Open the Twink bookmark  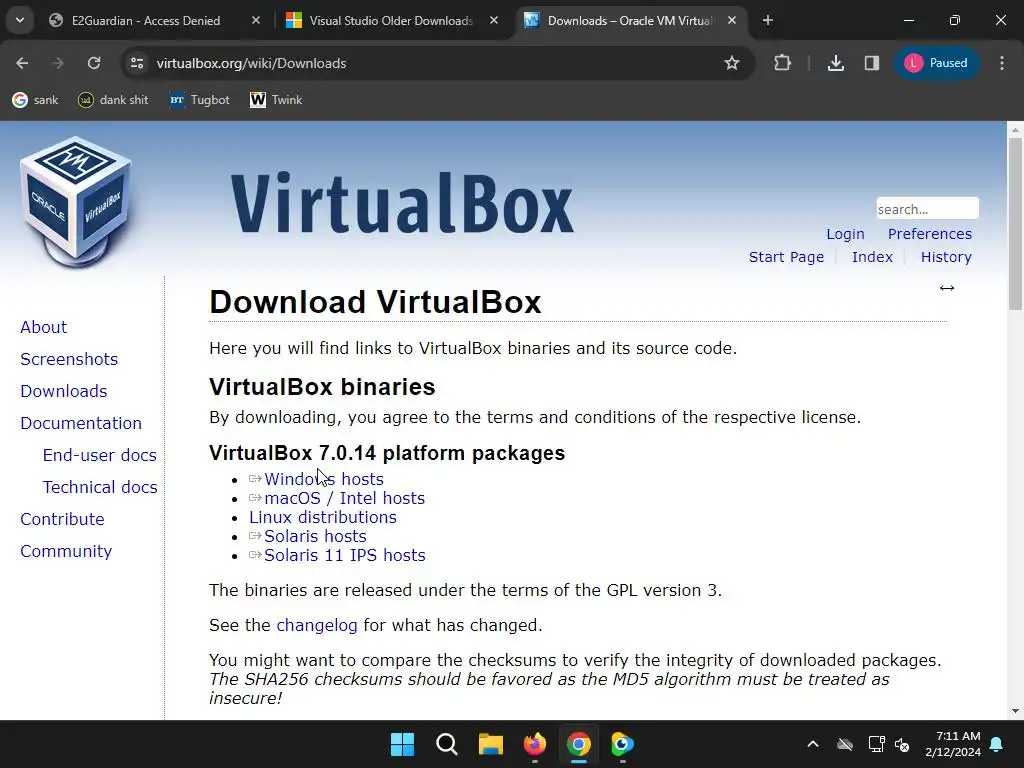[x=276, y=100]
